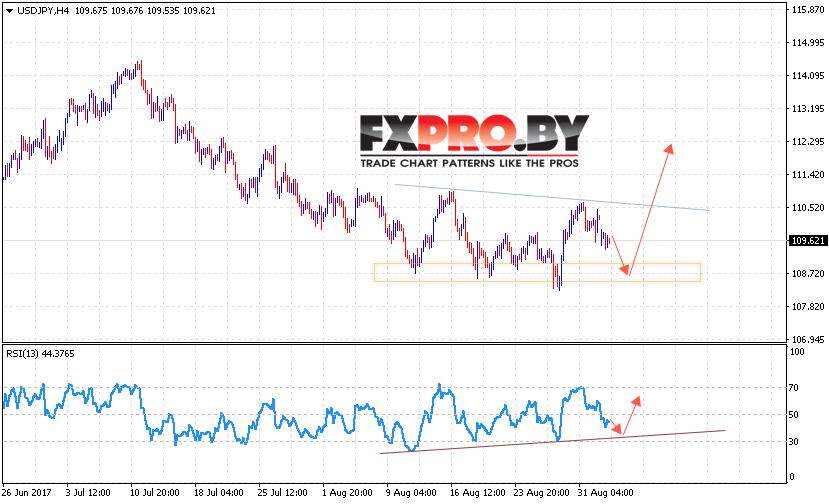This screenshot has width=829, height=504.
Task: Select the RSI 30 level label
Action: pyautogui.click(x=793, y=442)
